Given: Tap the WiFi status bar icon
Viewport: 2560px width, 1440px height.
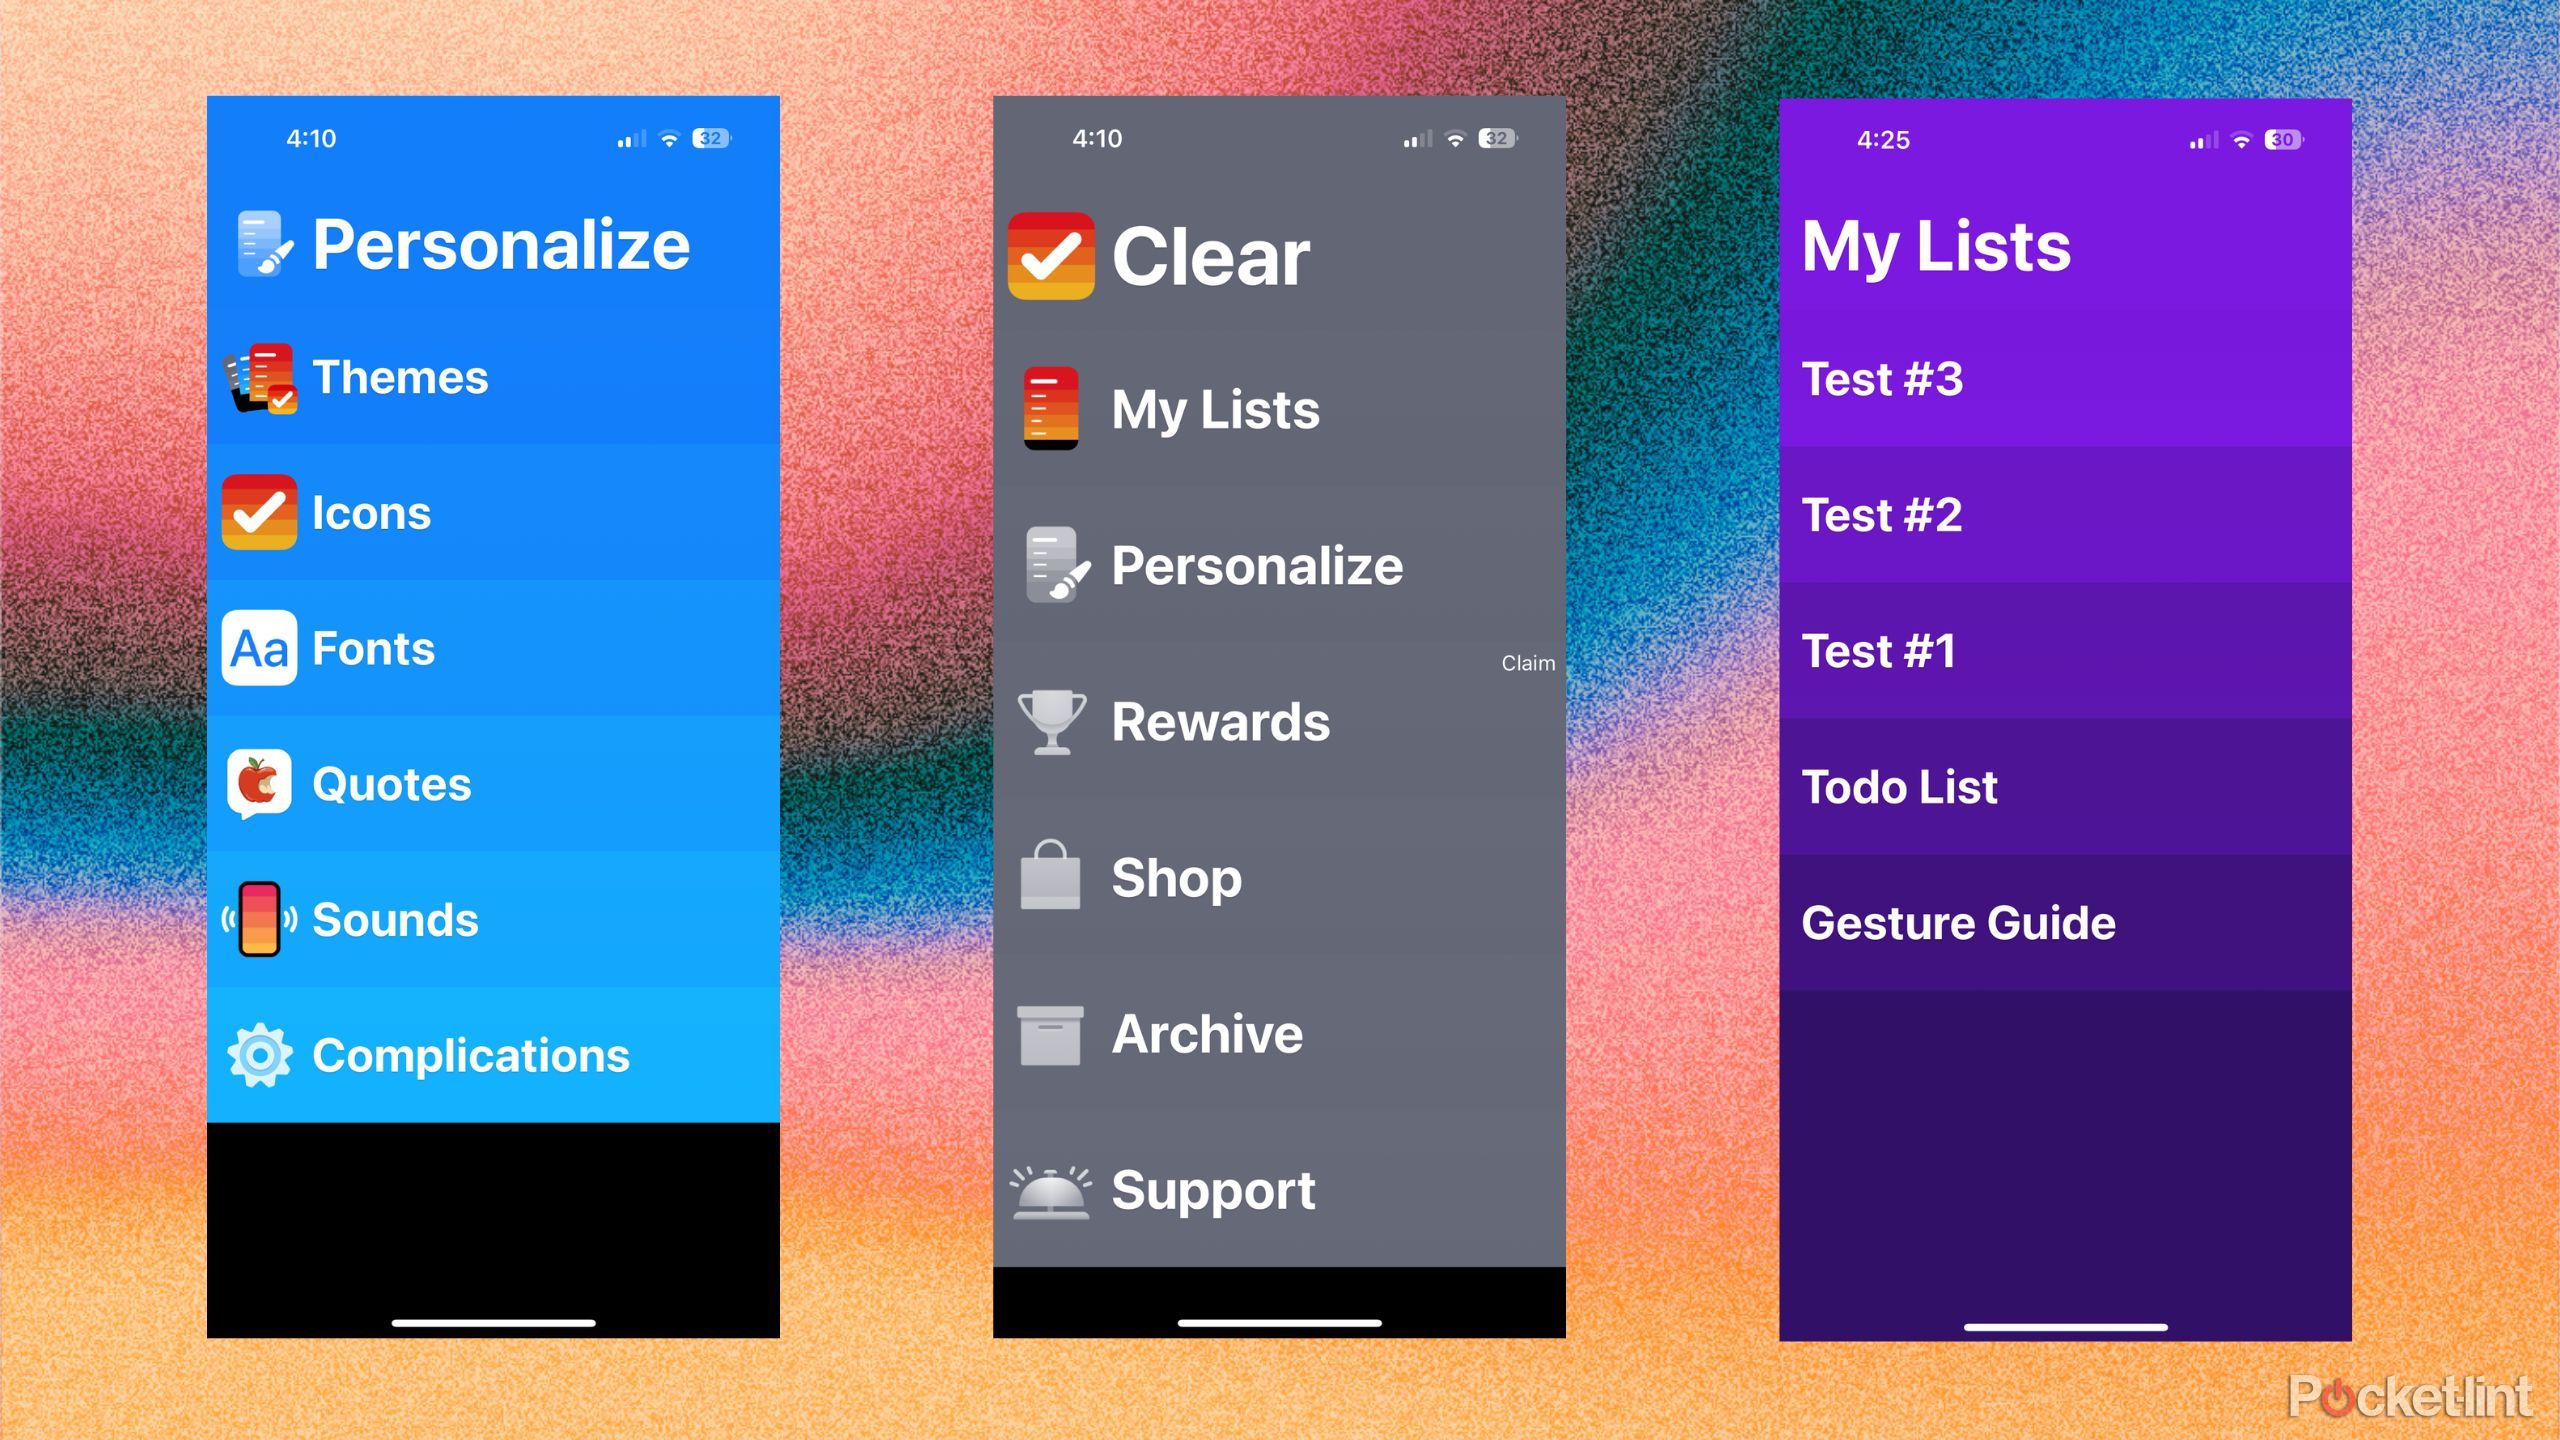Looking at the screenshot, I should [x=679, y=139].
